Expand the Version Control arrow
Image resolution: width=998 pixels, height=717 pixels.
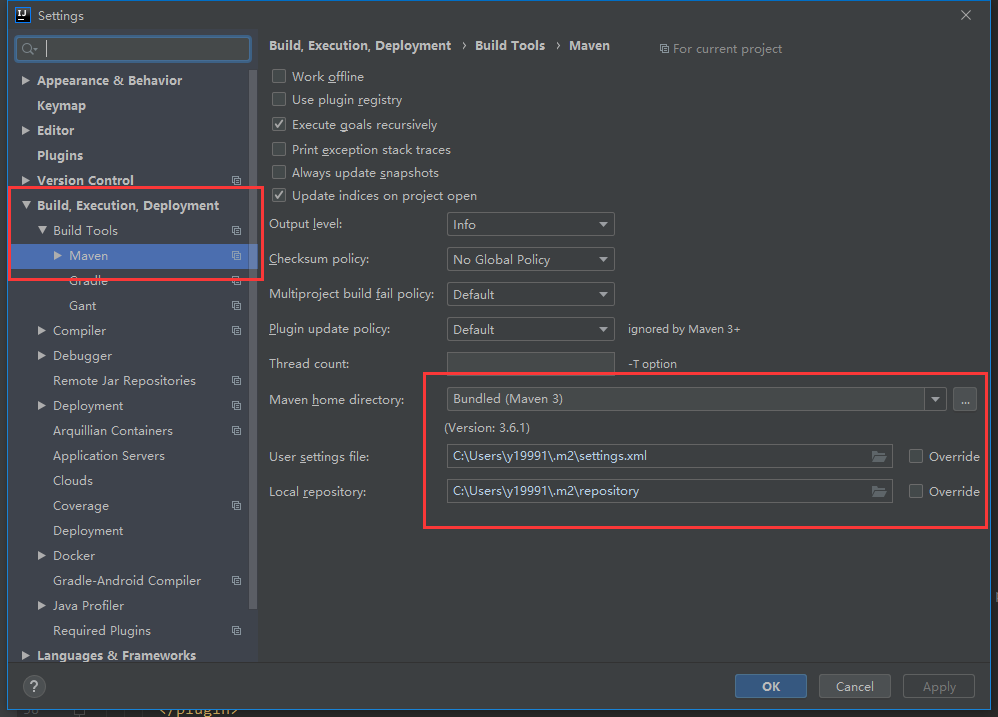(x=25, y=181)
